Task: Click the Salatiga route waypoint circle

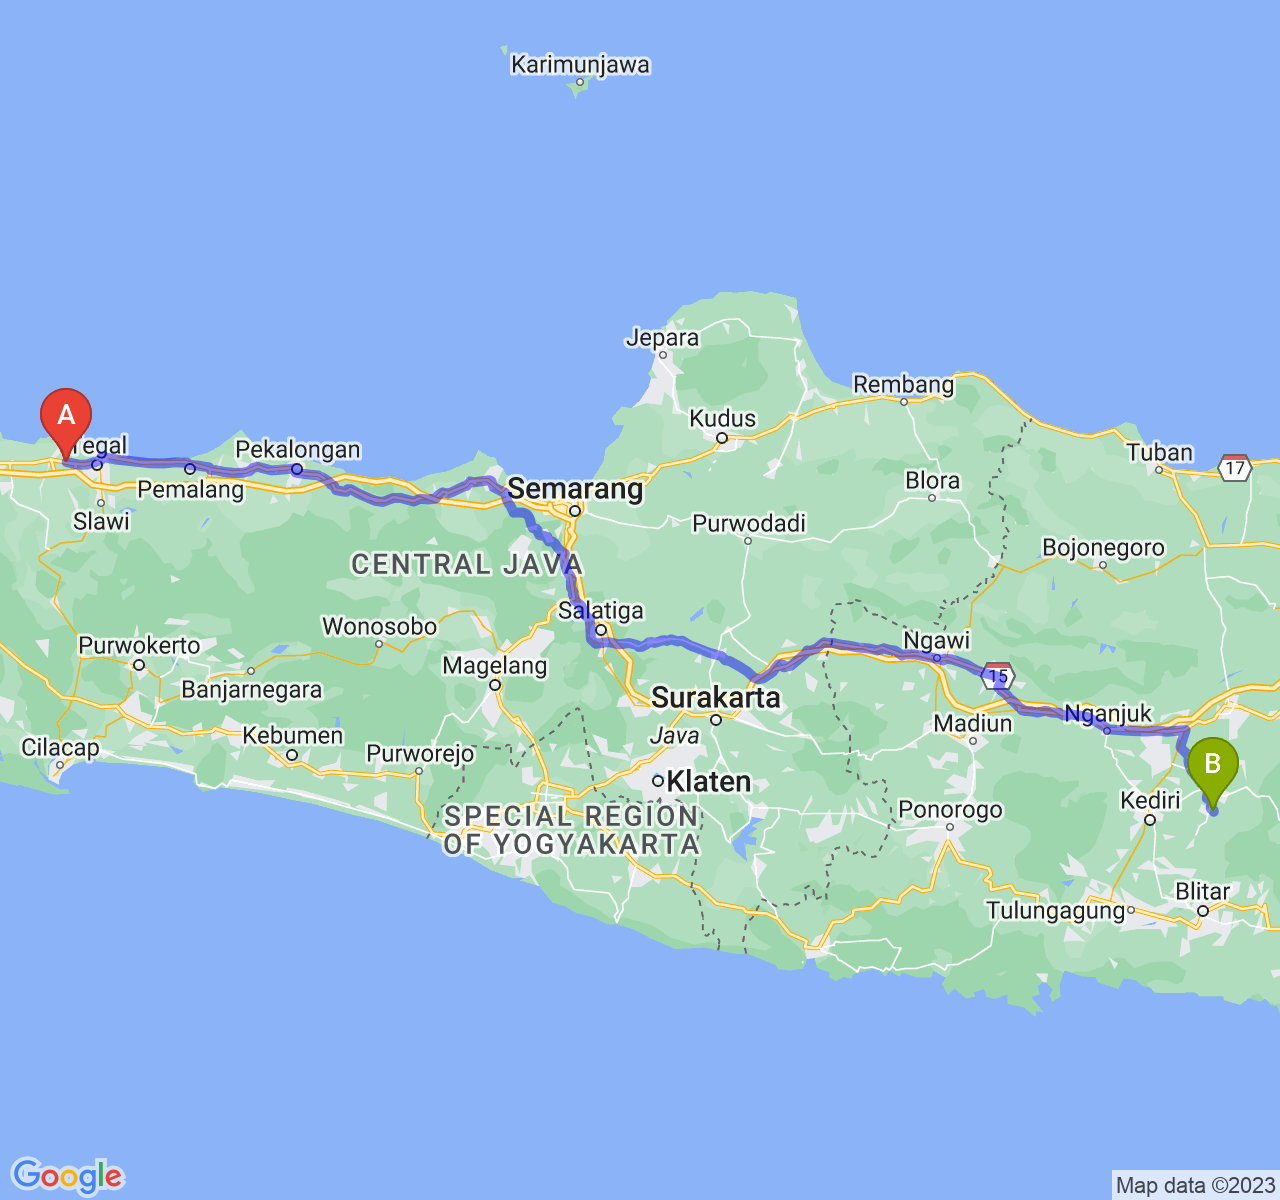Action: click(x=601, y=630)
